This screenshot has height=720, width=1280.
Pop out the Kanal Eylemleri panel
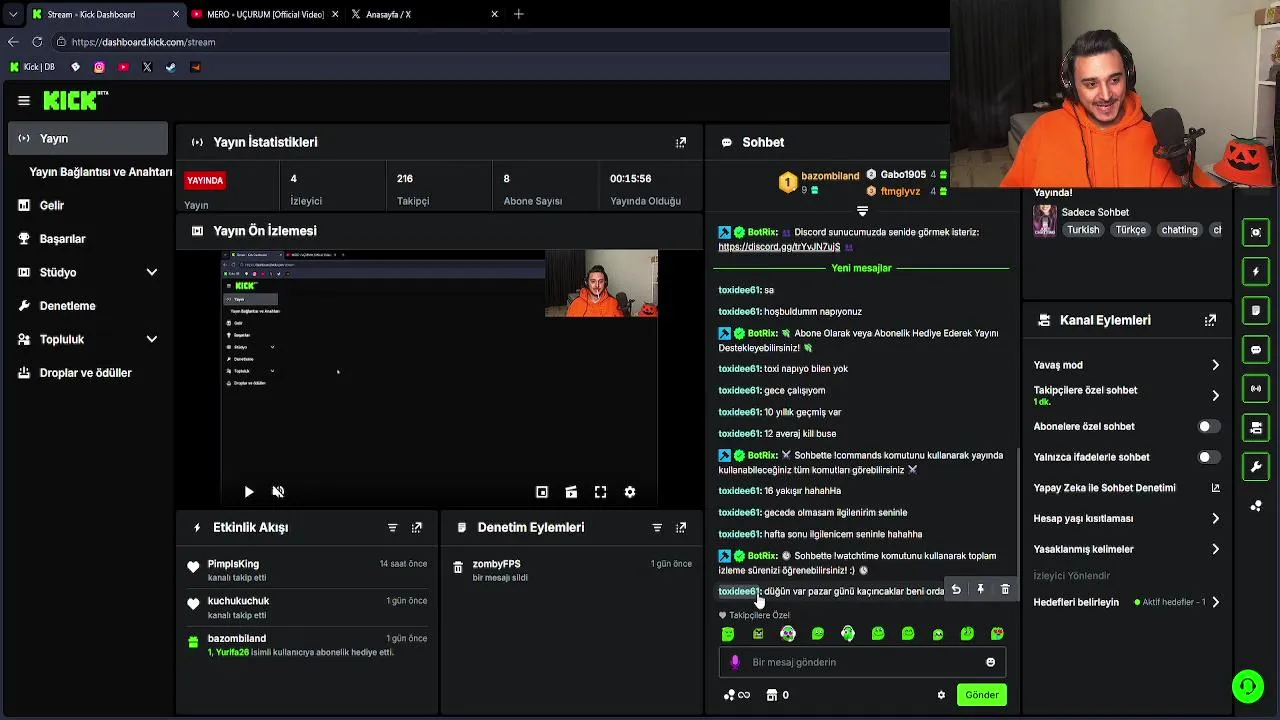click(1210, 320)
